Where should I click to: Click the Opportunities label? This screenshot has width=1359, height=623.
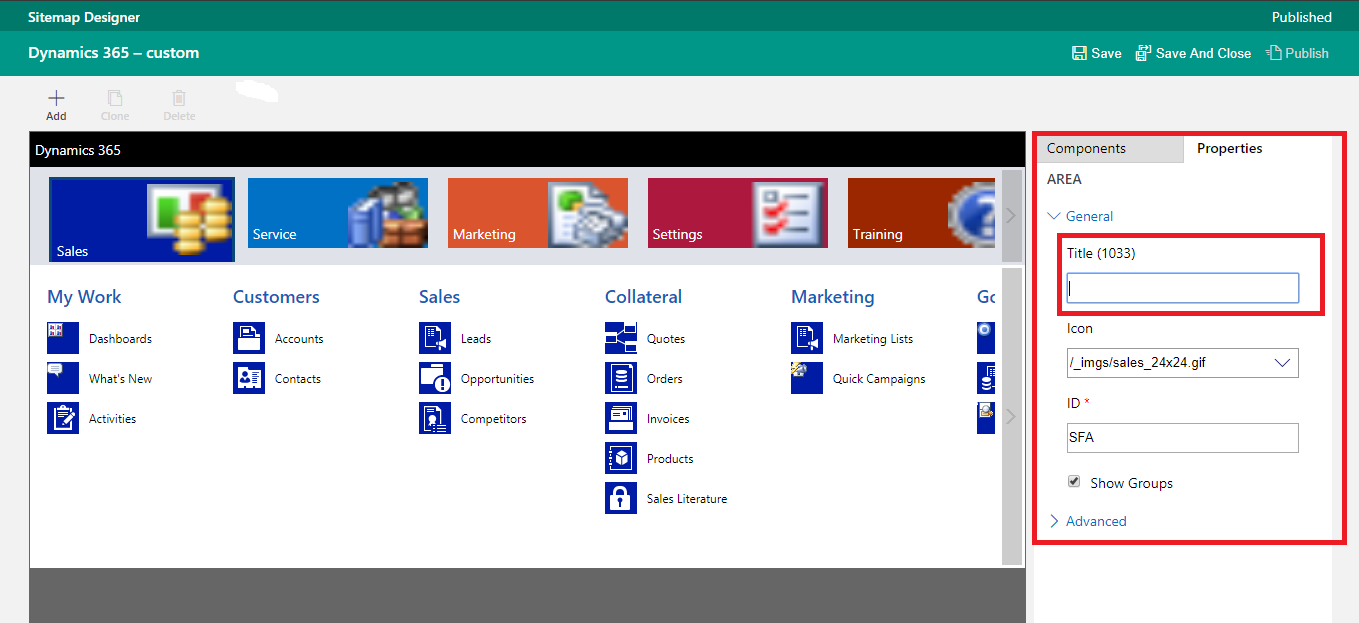tap(497, 379)
